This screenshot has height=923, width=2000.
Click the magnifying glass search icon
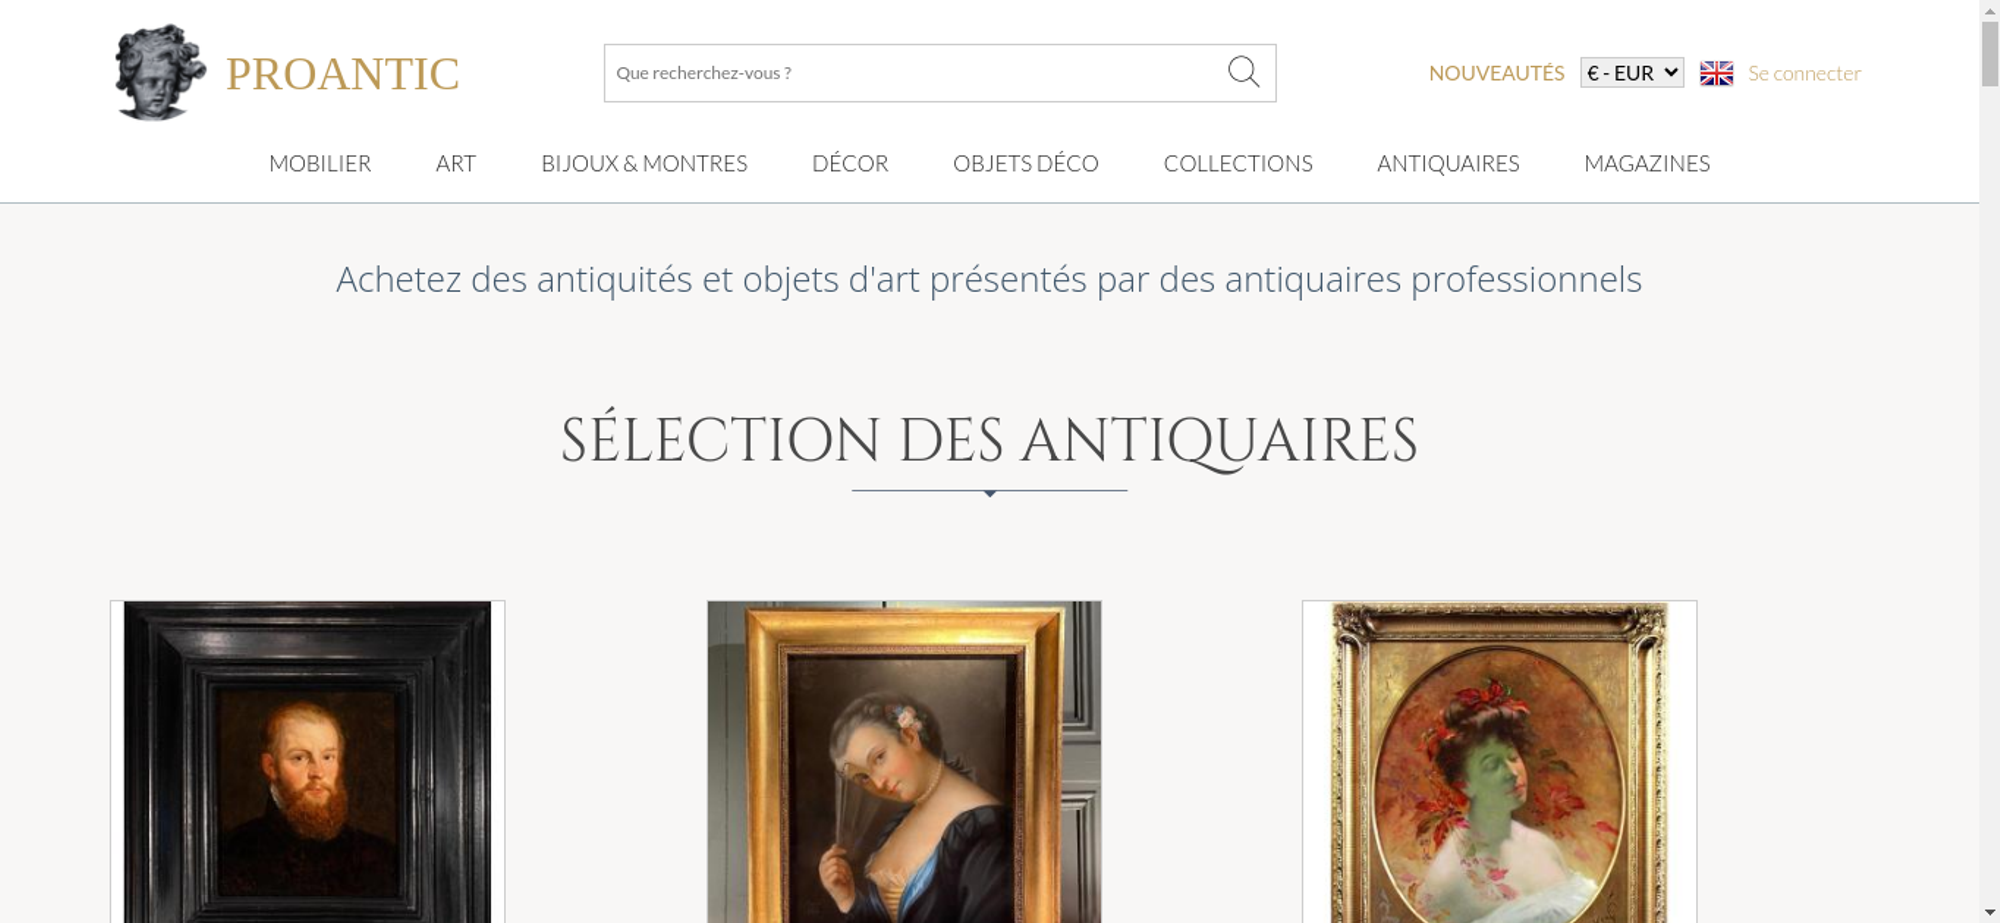pos(1243,72)
